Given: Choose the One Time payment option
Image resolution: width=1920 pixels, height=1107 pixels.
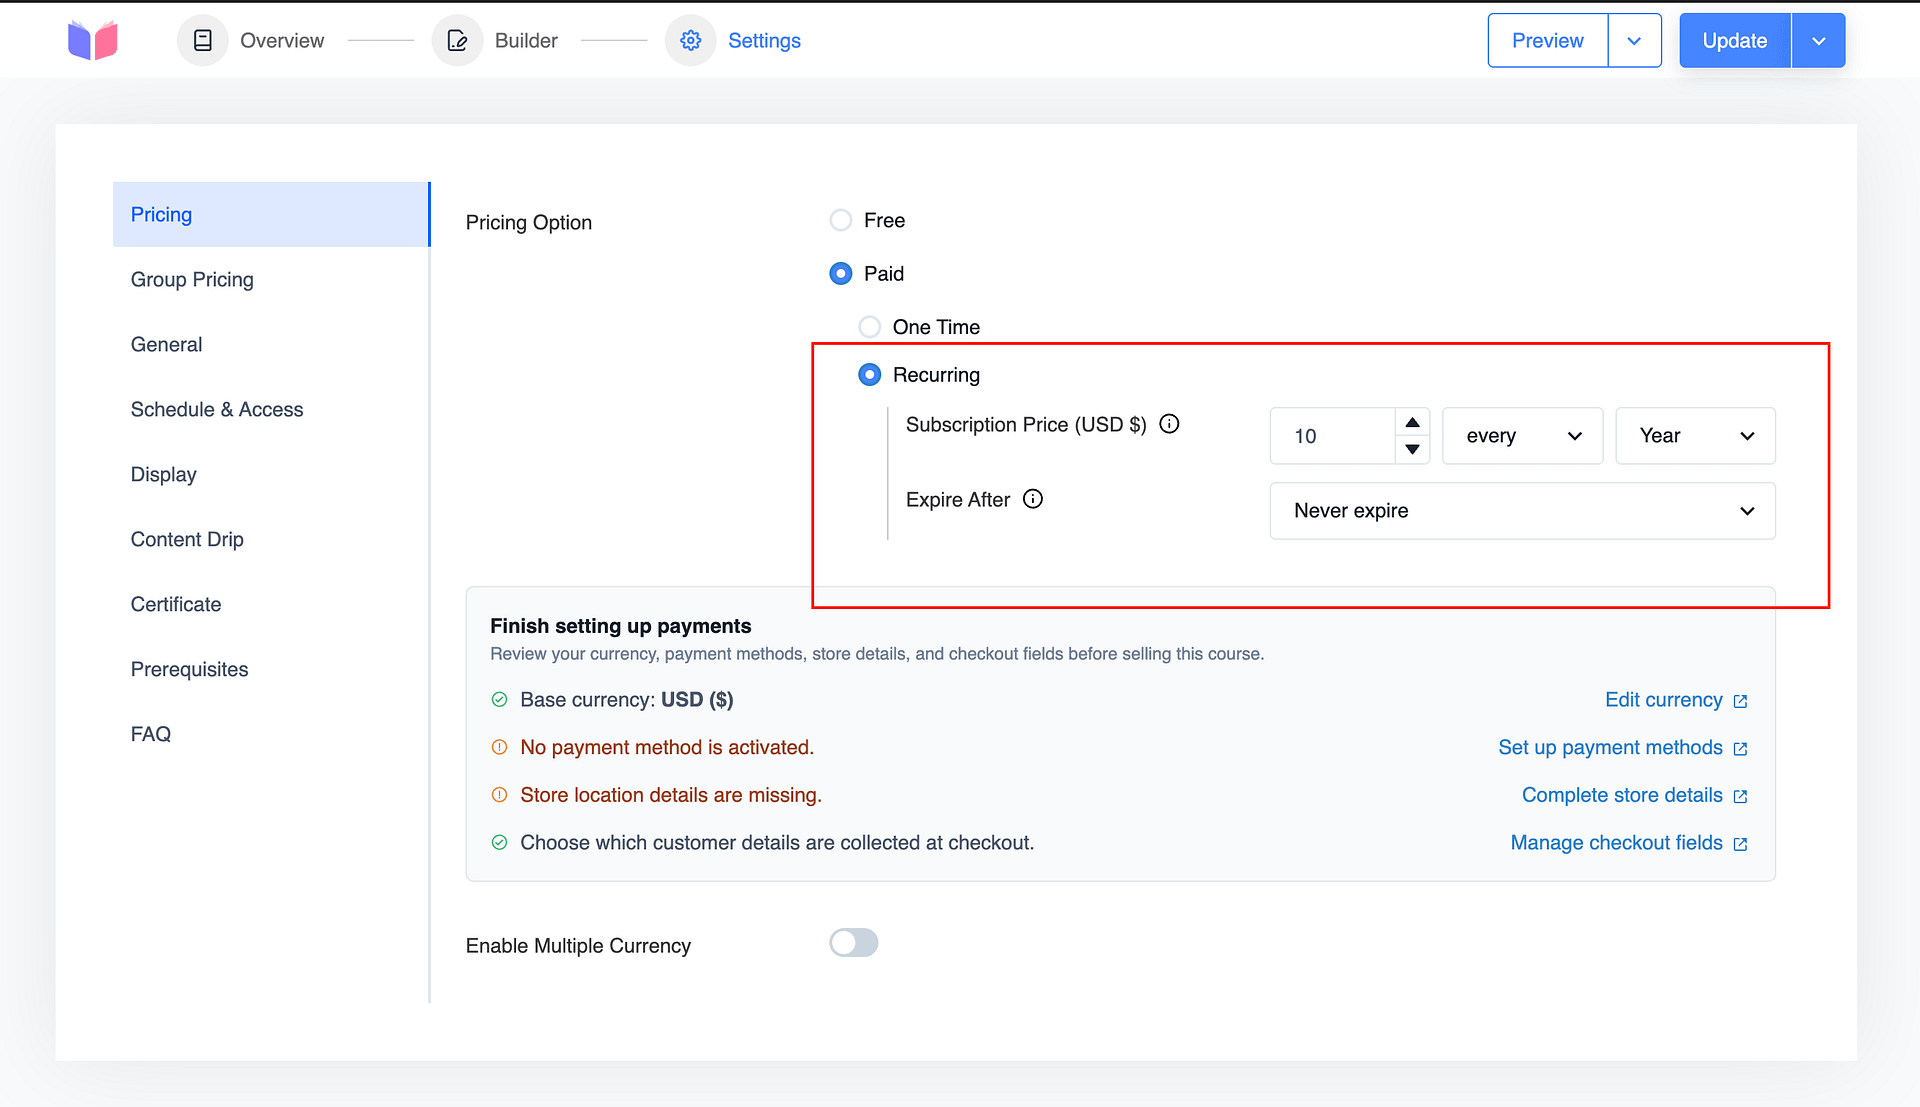Looking at the screenshot, I should coord(870,327).
